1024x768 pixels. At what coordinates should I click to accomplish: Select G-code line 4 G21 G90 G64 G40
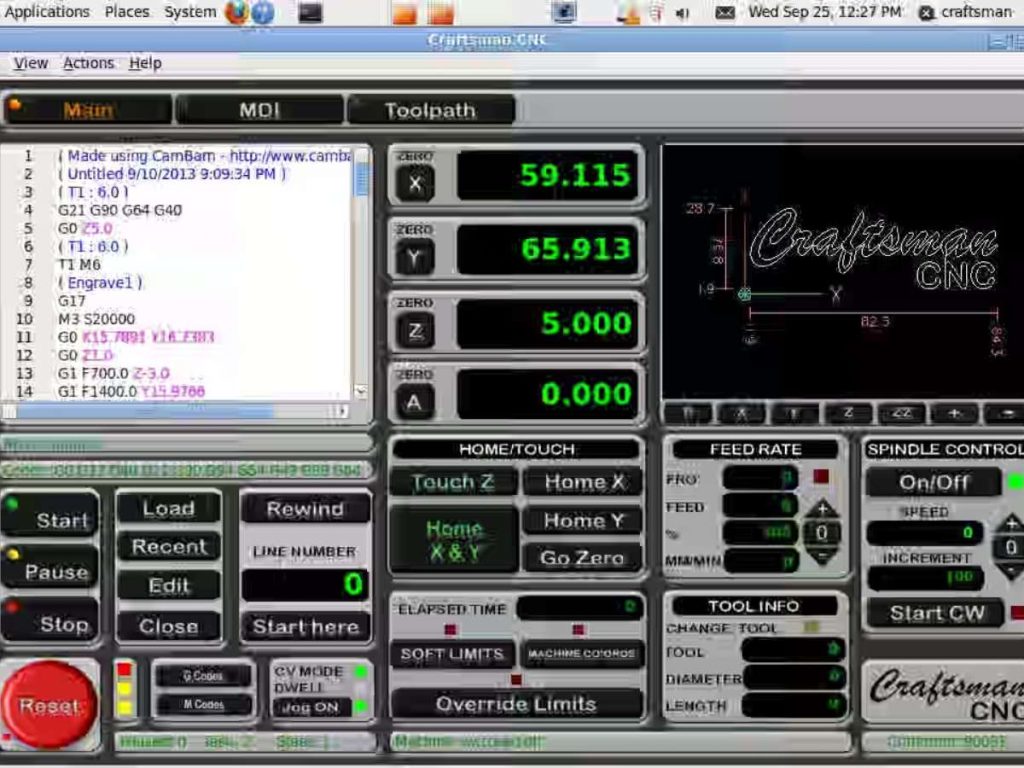click(x=120, y=210)
